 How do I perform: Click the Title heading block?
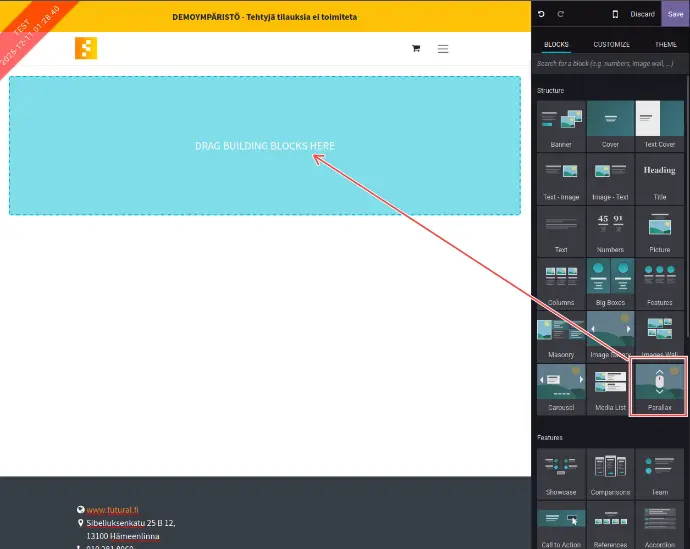[x=659, y=178]
